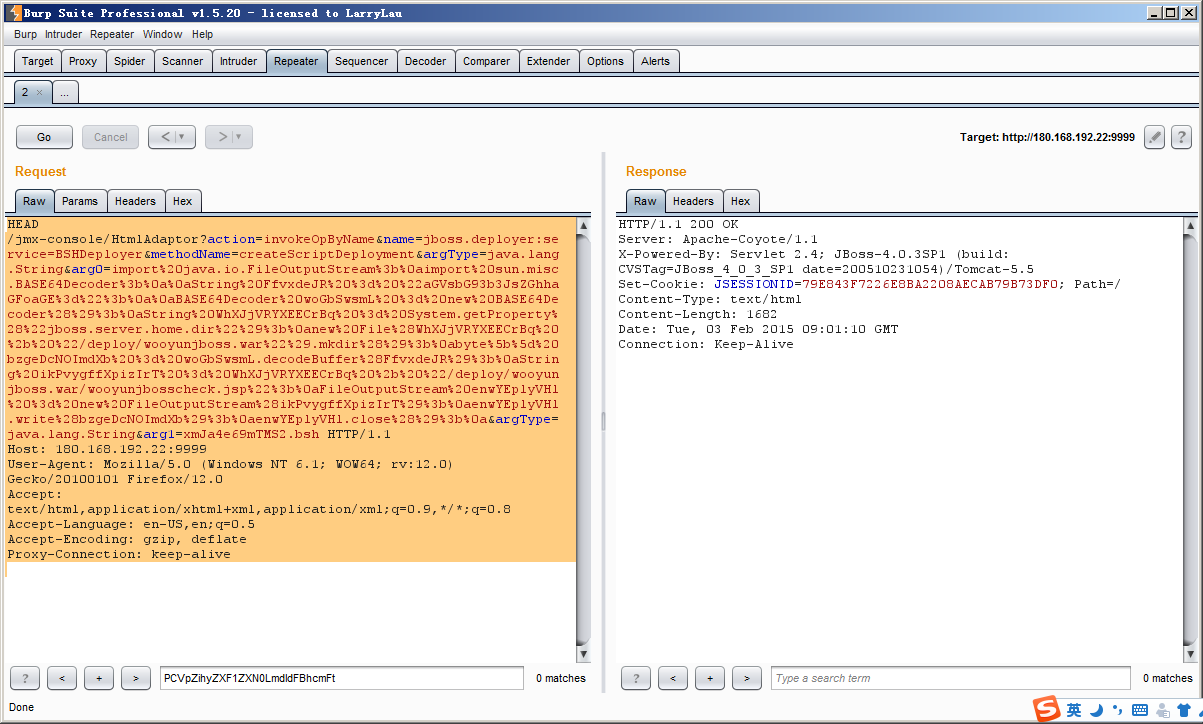
Task: Click the Go button to send request
Action: 44,137
